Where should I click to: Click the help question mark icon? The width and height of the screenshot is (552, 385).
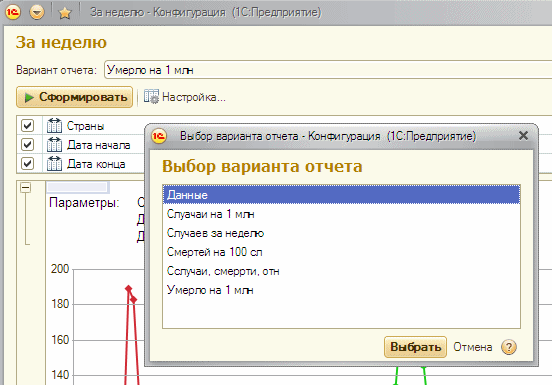[x=509, y=347]
